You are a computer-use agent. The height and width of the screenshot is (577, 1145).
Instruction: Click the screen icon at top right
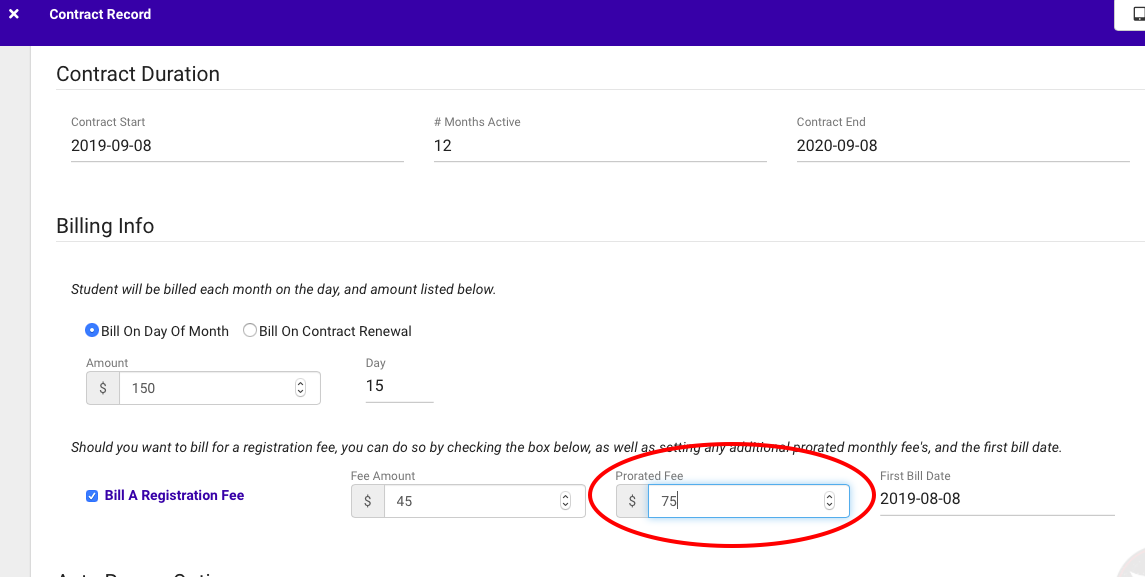[x=1137, y=13]
